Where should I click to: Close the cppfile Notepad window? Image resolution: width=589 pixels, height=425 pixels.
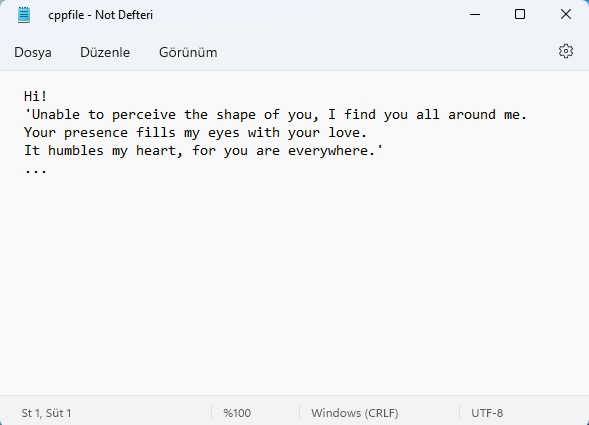coord(566,15)
